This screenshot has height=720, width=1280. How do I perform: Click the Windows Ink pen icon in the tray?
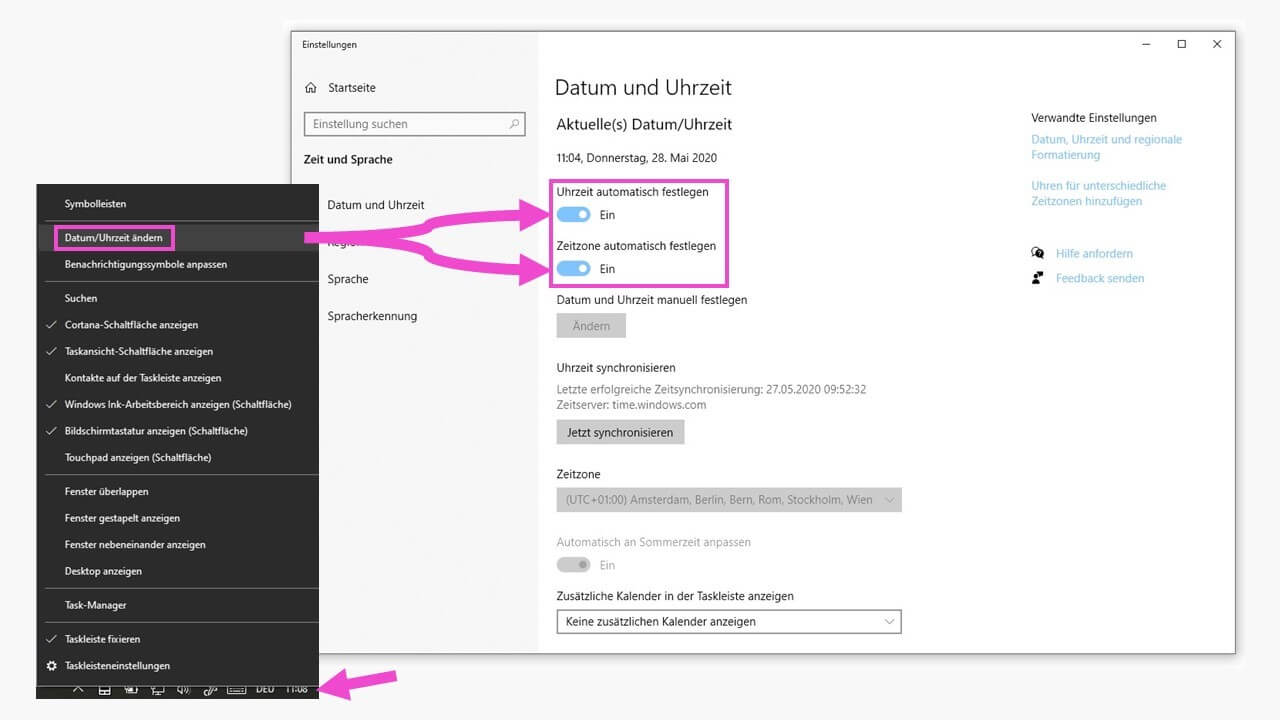point(210,690)
